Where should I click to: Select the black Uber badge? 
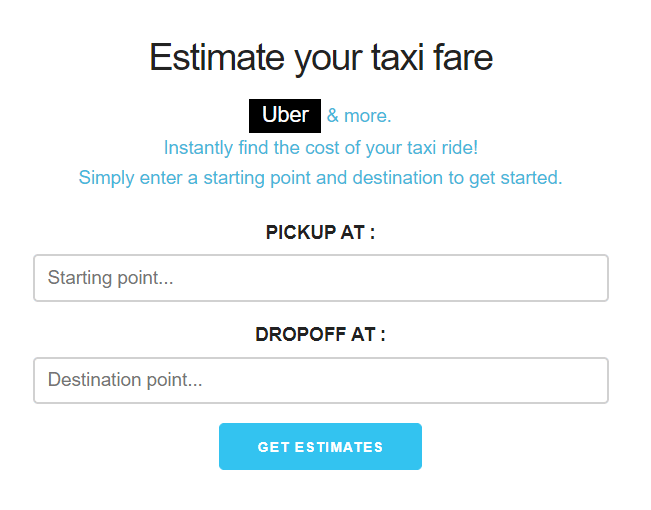click(x=285, y=116)
